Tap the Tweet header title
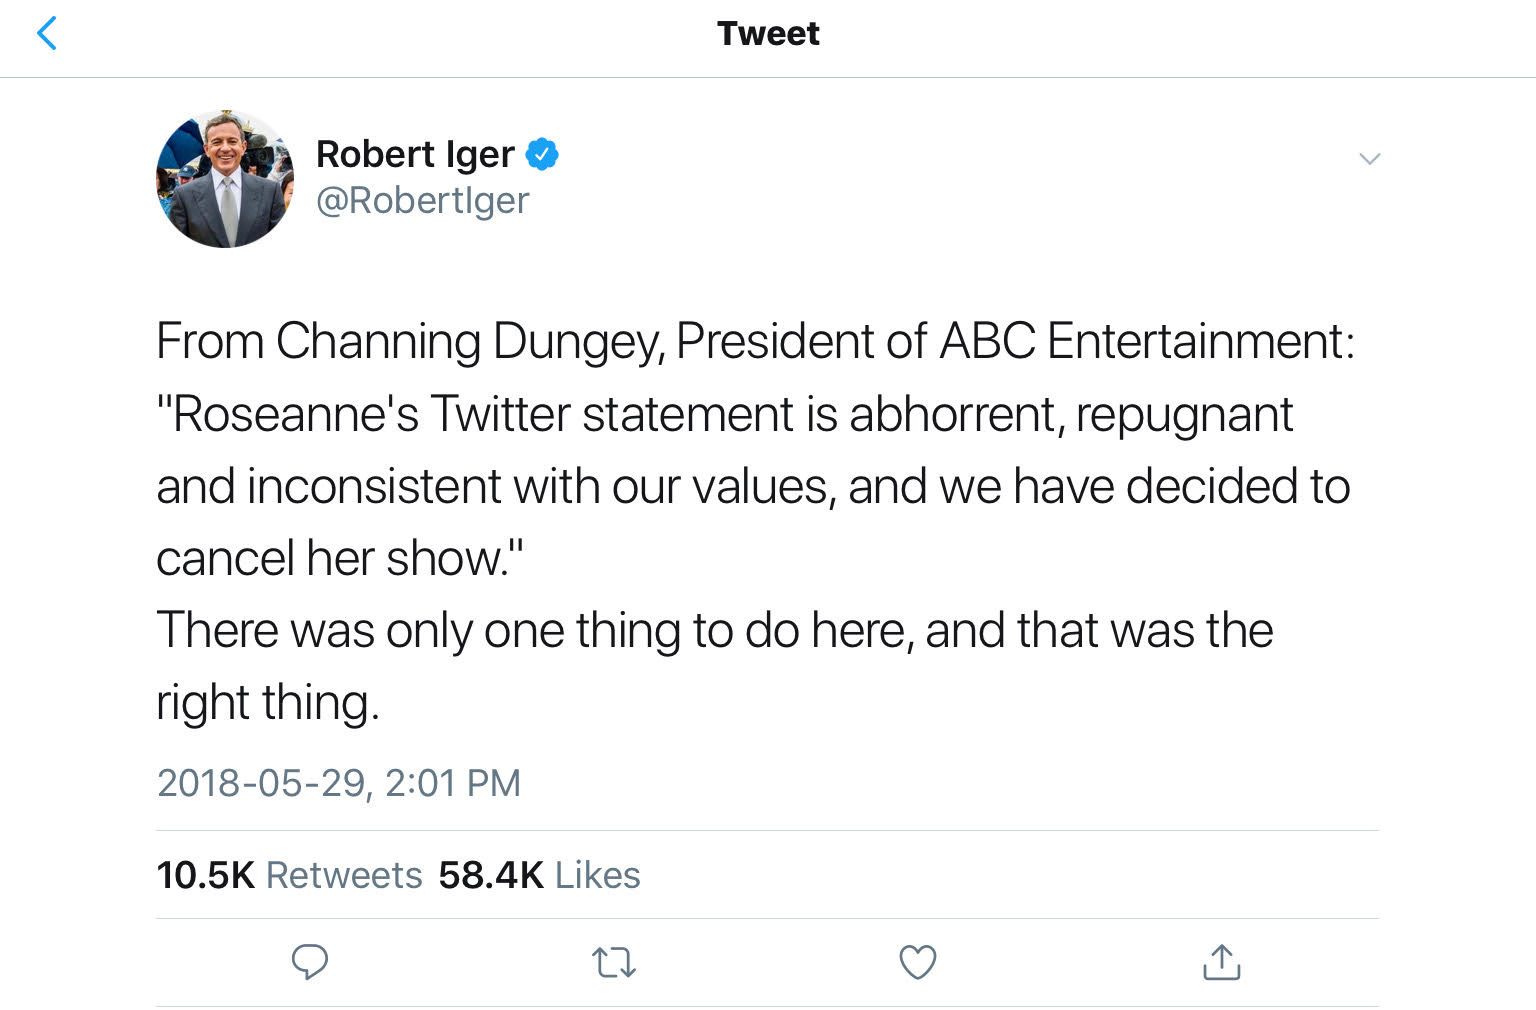1536x1010 pixels. coord(768,34)
